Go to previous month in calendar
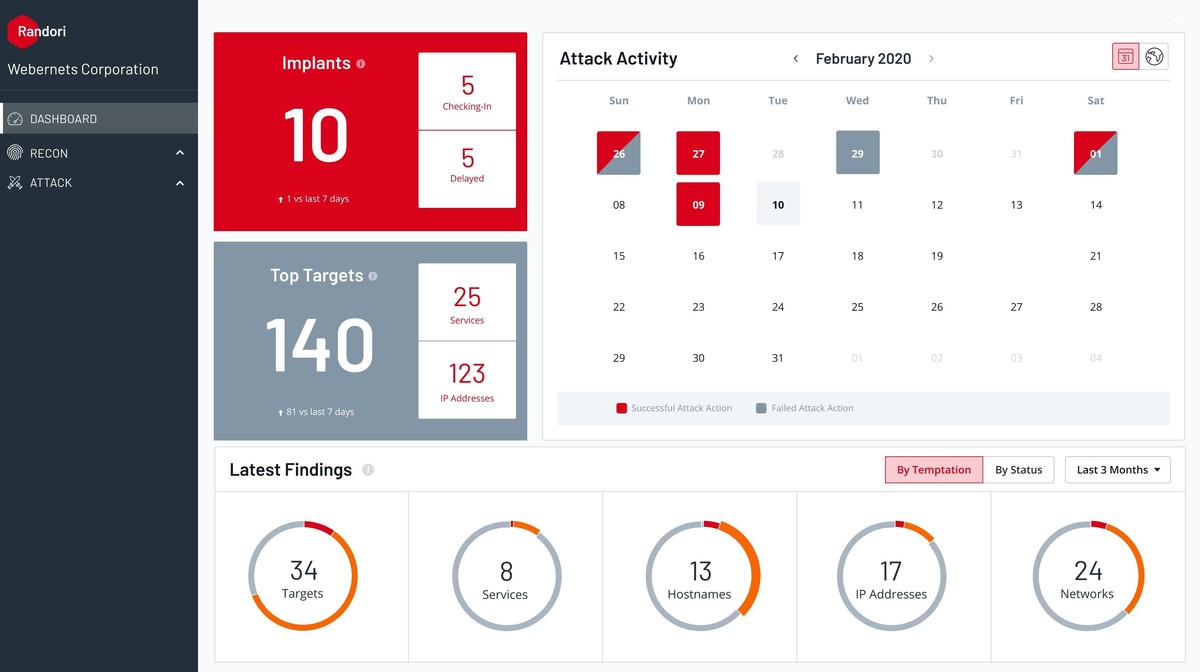The height and width of the screenshot is (672, 1200). click(x=796, y=59)
